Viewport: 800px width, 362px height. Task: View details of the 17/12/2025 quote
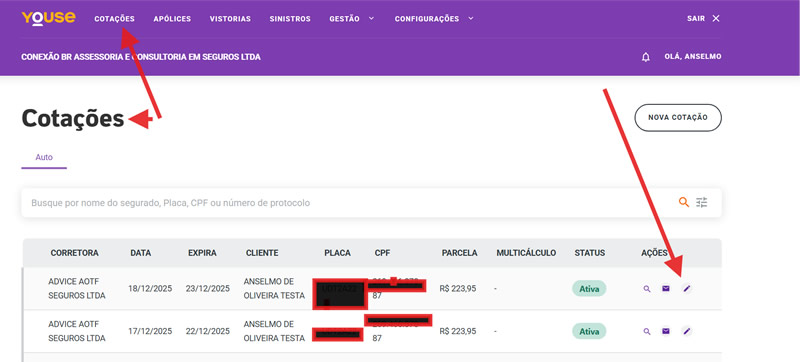[x=647, y=331]
